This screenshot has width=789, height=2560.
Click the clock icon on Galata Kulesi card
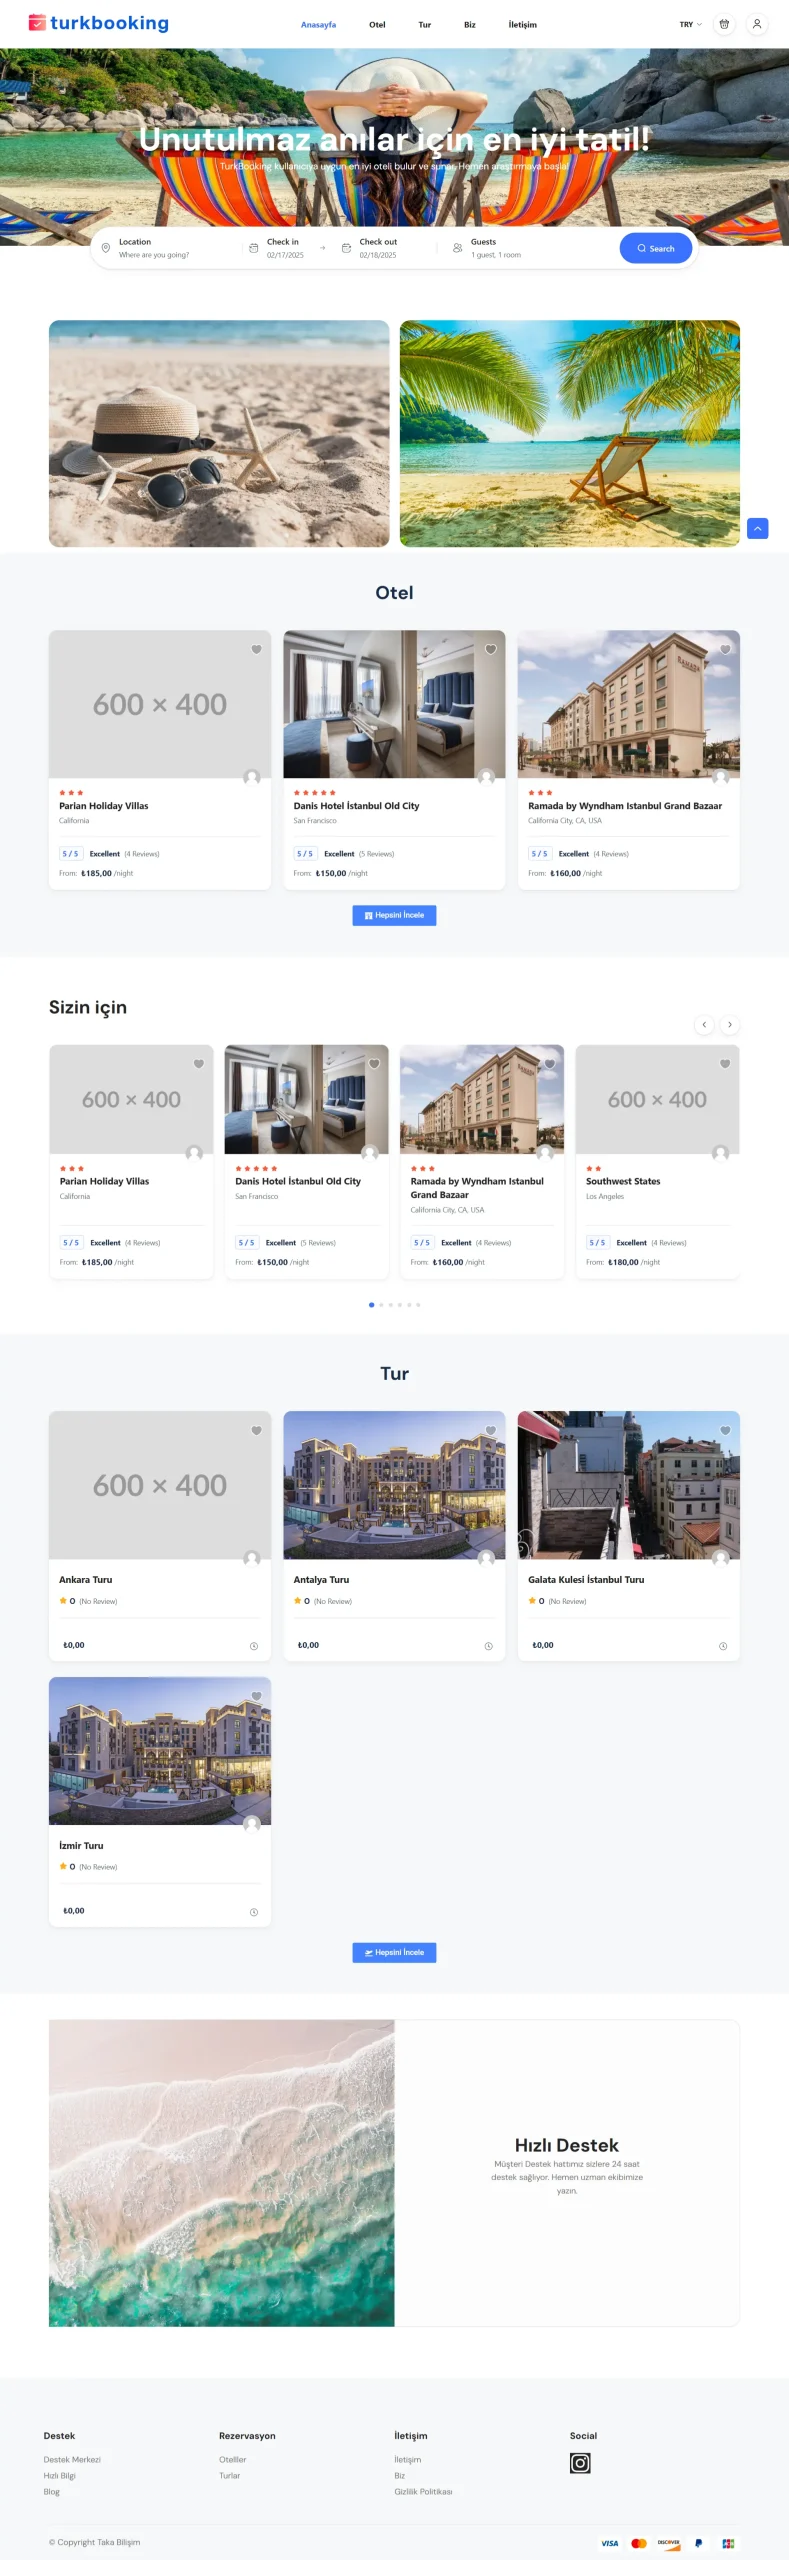click(x=723, y=1646)
